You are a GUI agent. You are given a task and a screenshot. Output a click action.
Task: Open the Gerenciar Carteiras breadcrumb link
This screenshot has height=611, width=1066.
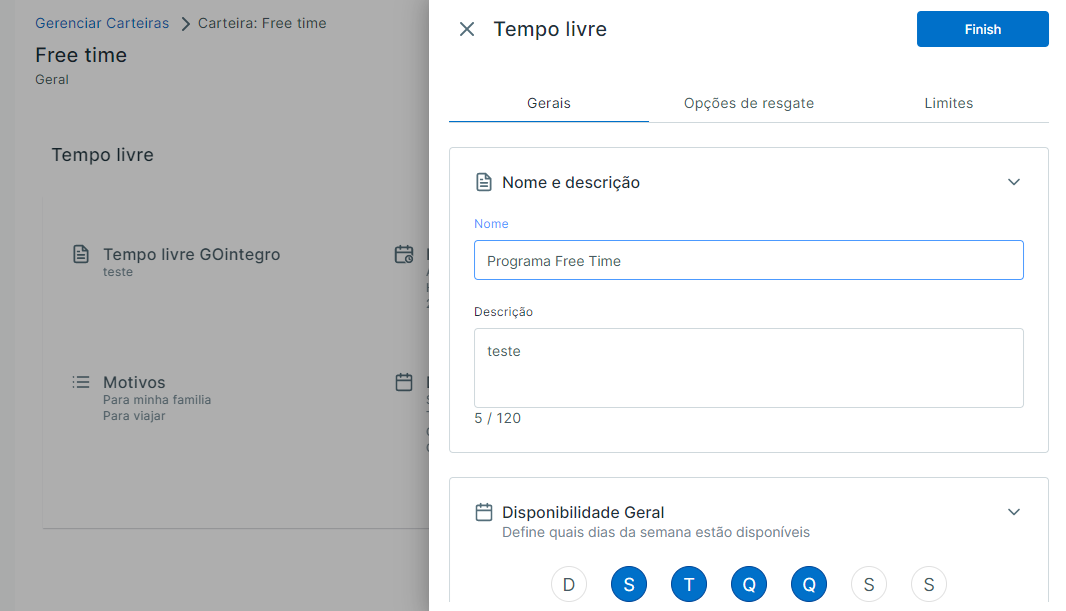point(101,22)
